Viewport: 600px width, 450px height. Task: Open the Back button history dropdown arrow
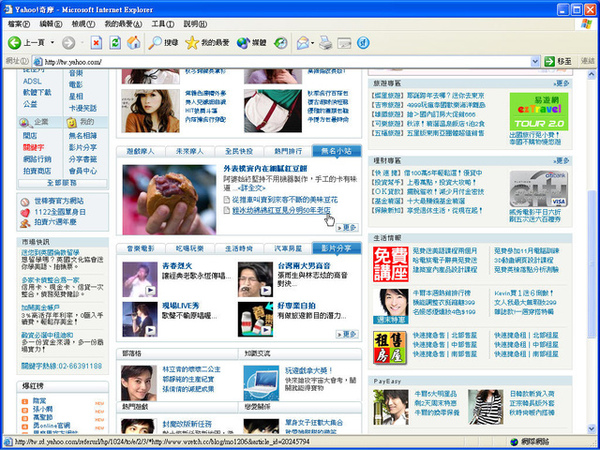pyautogui.click(x=52, y=43)
